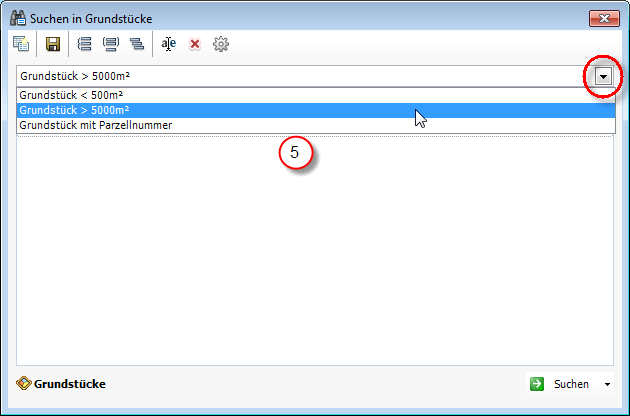Collapse the saved searches dropdown list
630x416 pixels.
[602, 76]
